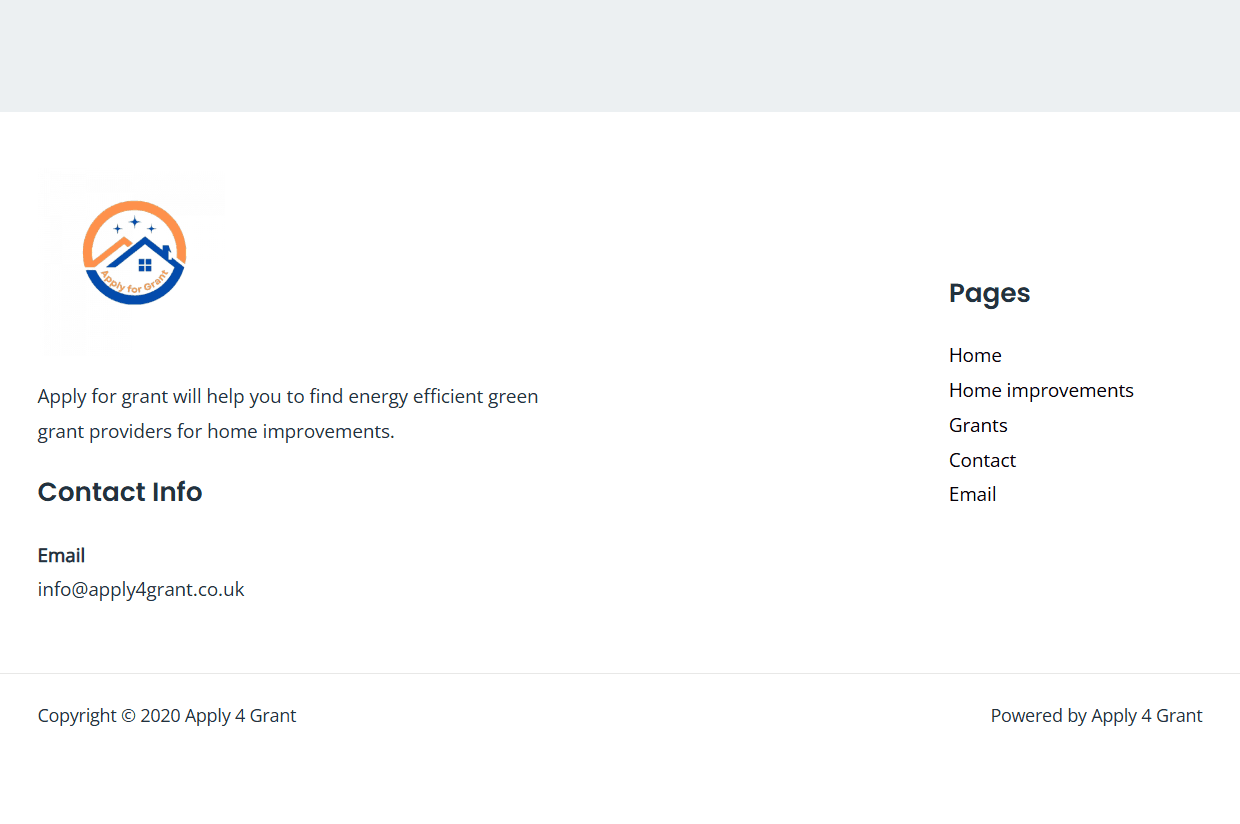
Task: Click the Apply for grant description paragraph
Action: pyautogui.click(x=288, y=414)
